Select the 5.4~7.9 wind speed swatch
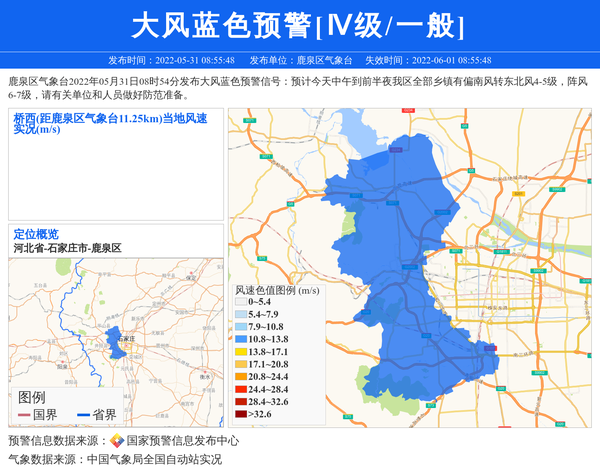This screenshot has height=471, width=600. coord(240,314)
